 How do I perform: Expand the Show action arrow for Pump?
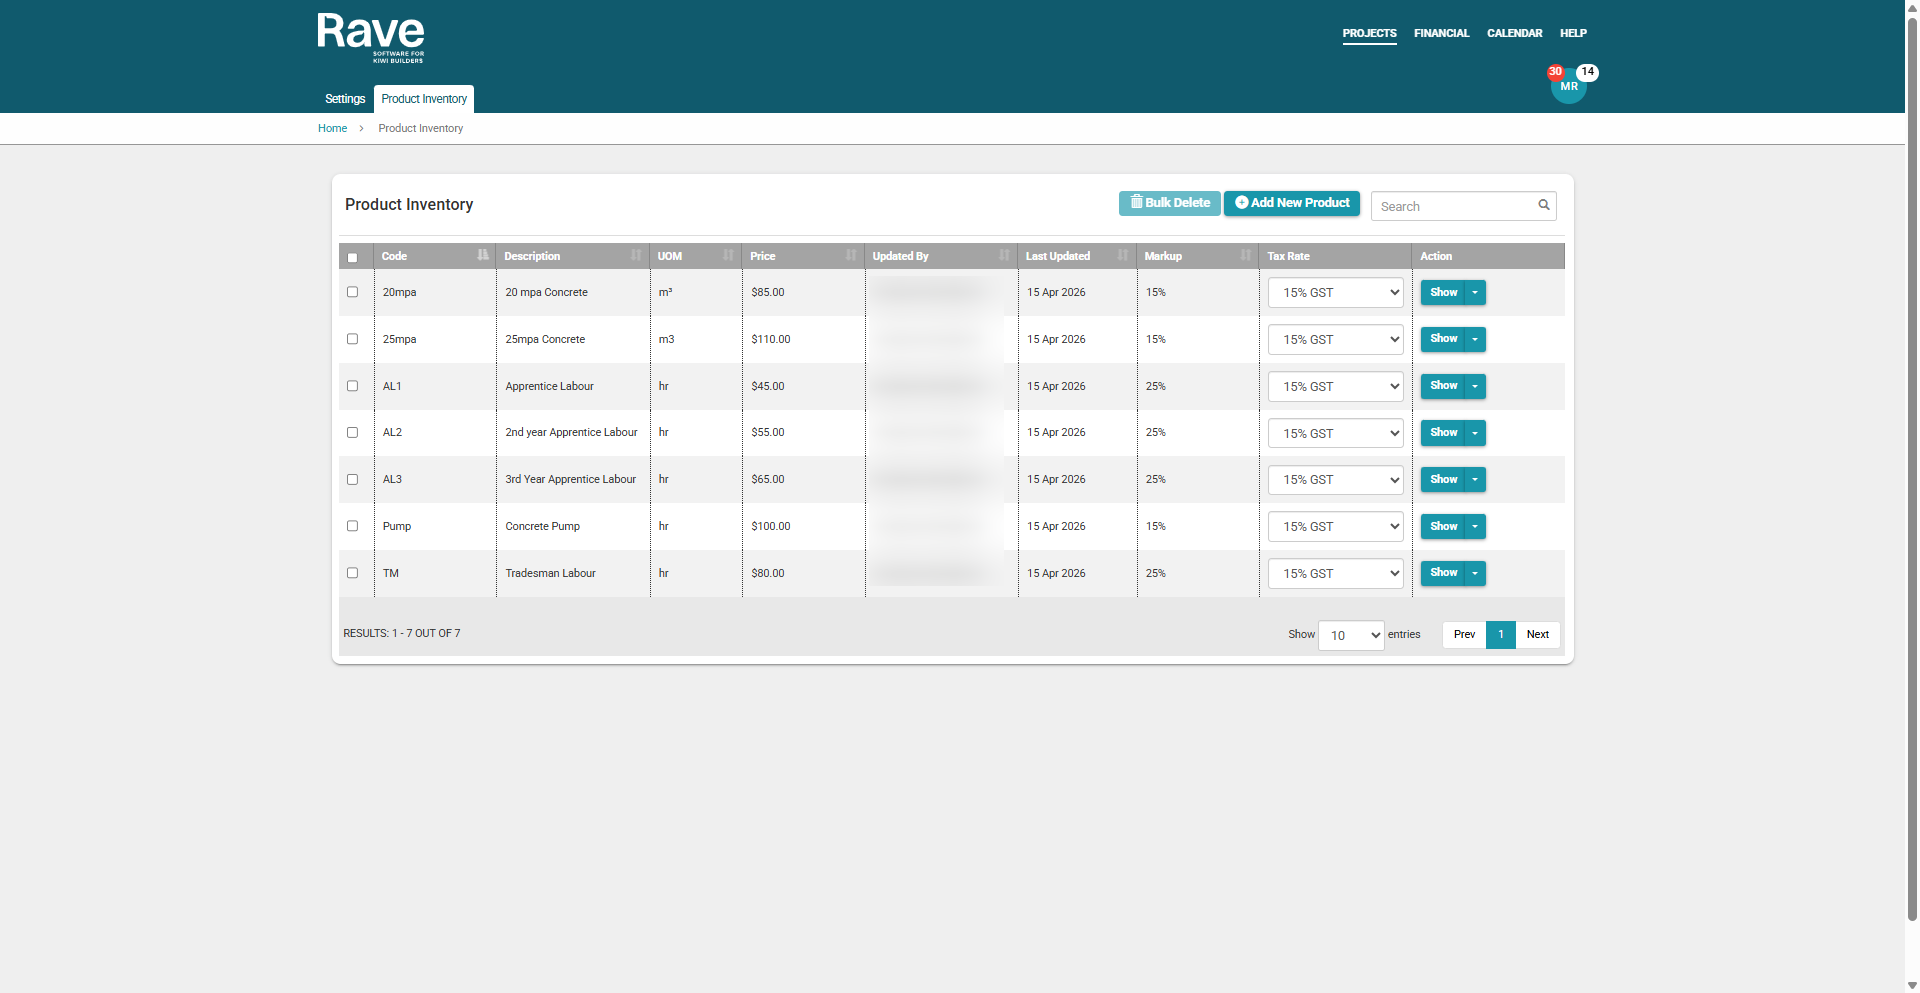pyautogui.click(x=1475, y=526)
